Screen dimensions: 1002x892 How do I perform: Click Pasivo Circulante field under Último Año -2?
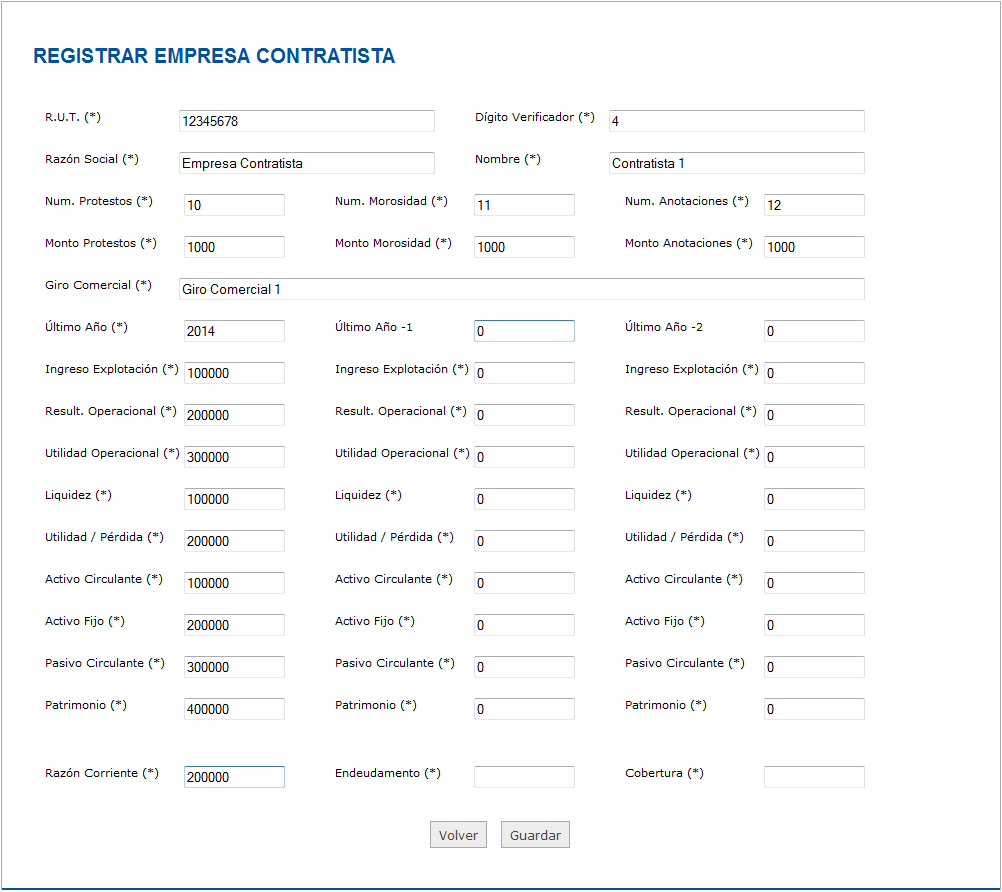[814, 667]
